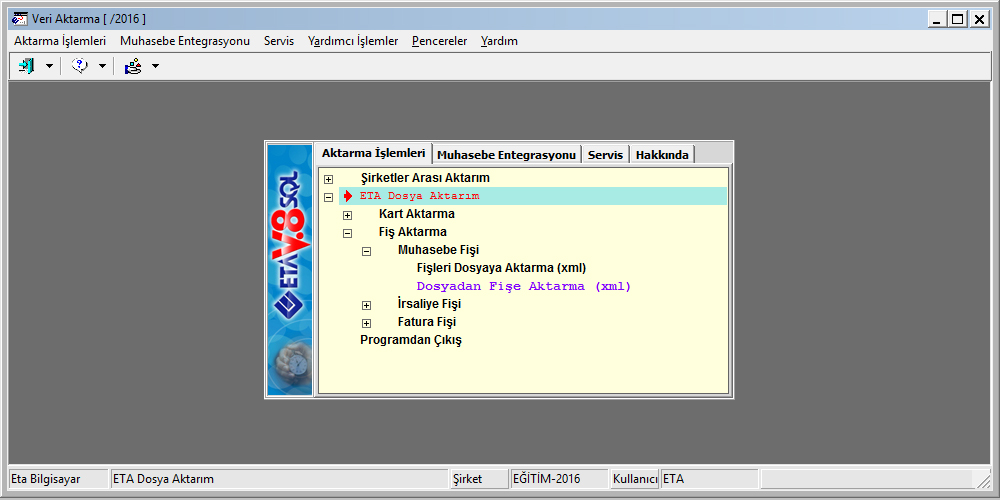Viewport: 1000px width, 500px height.
Task: Select Kart Aktarma tree item
Action: click(x=416, y=214)
